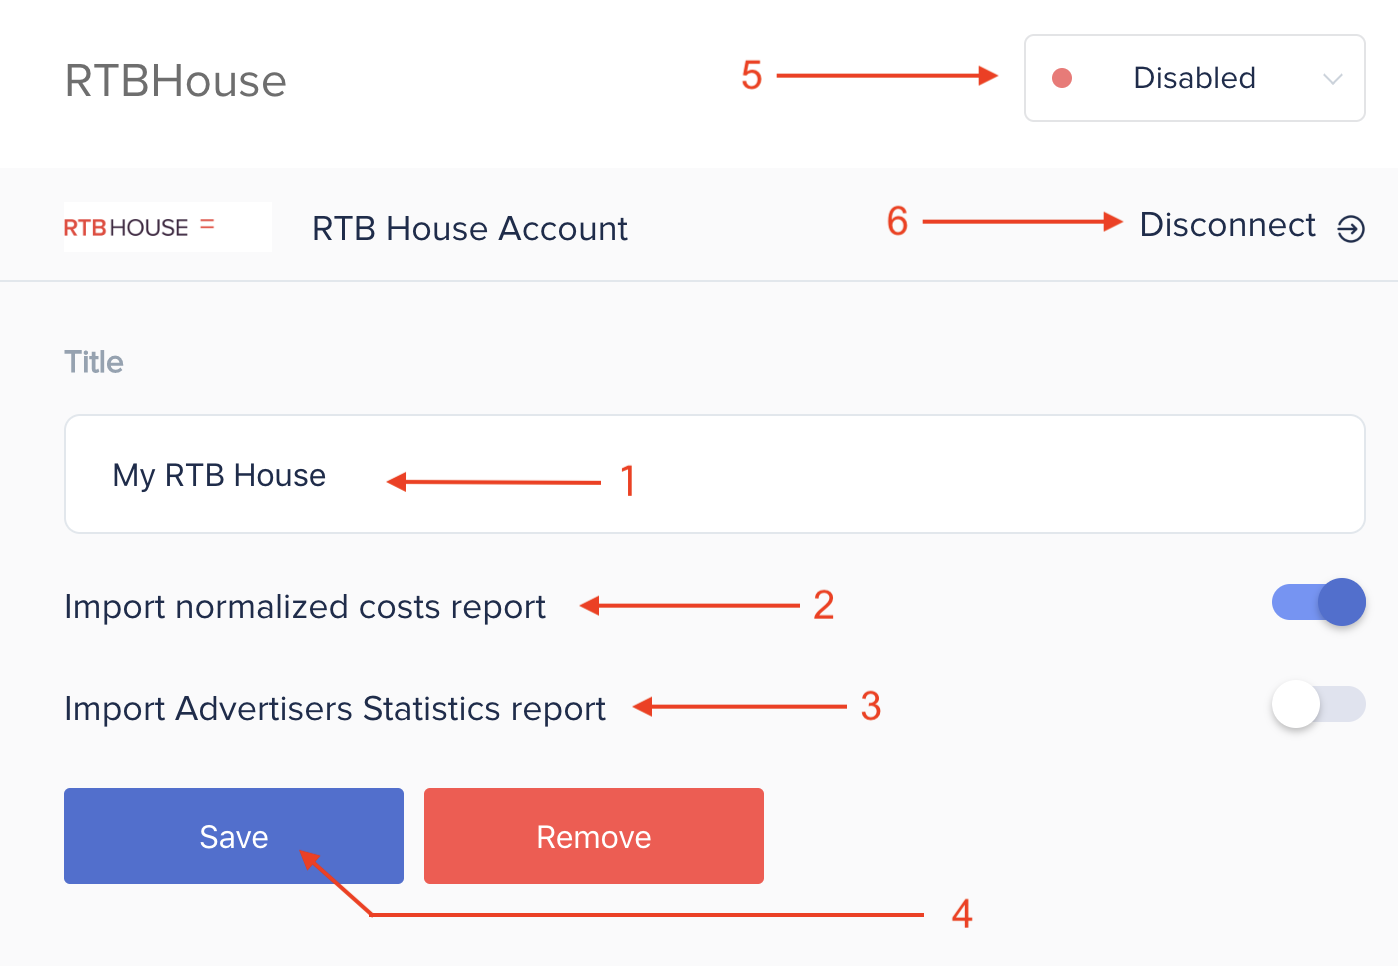Click Import normalized costs report label
The width and height of the screenshot is (1398, 966).
click(305, 607)
